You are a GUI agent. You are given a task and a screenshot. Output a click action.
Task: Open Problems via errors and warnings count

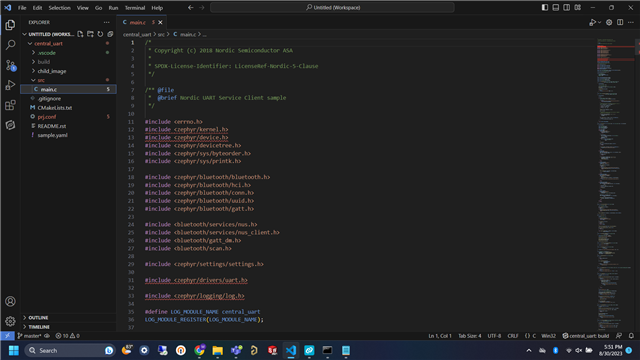click(67, 336)
